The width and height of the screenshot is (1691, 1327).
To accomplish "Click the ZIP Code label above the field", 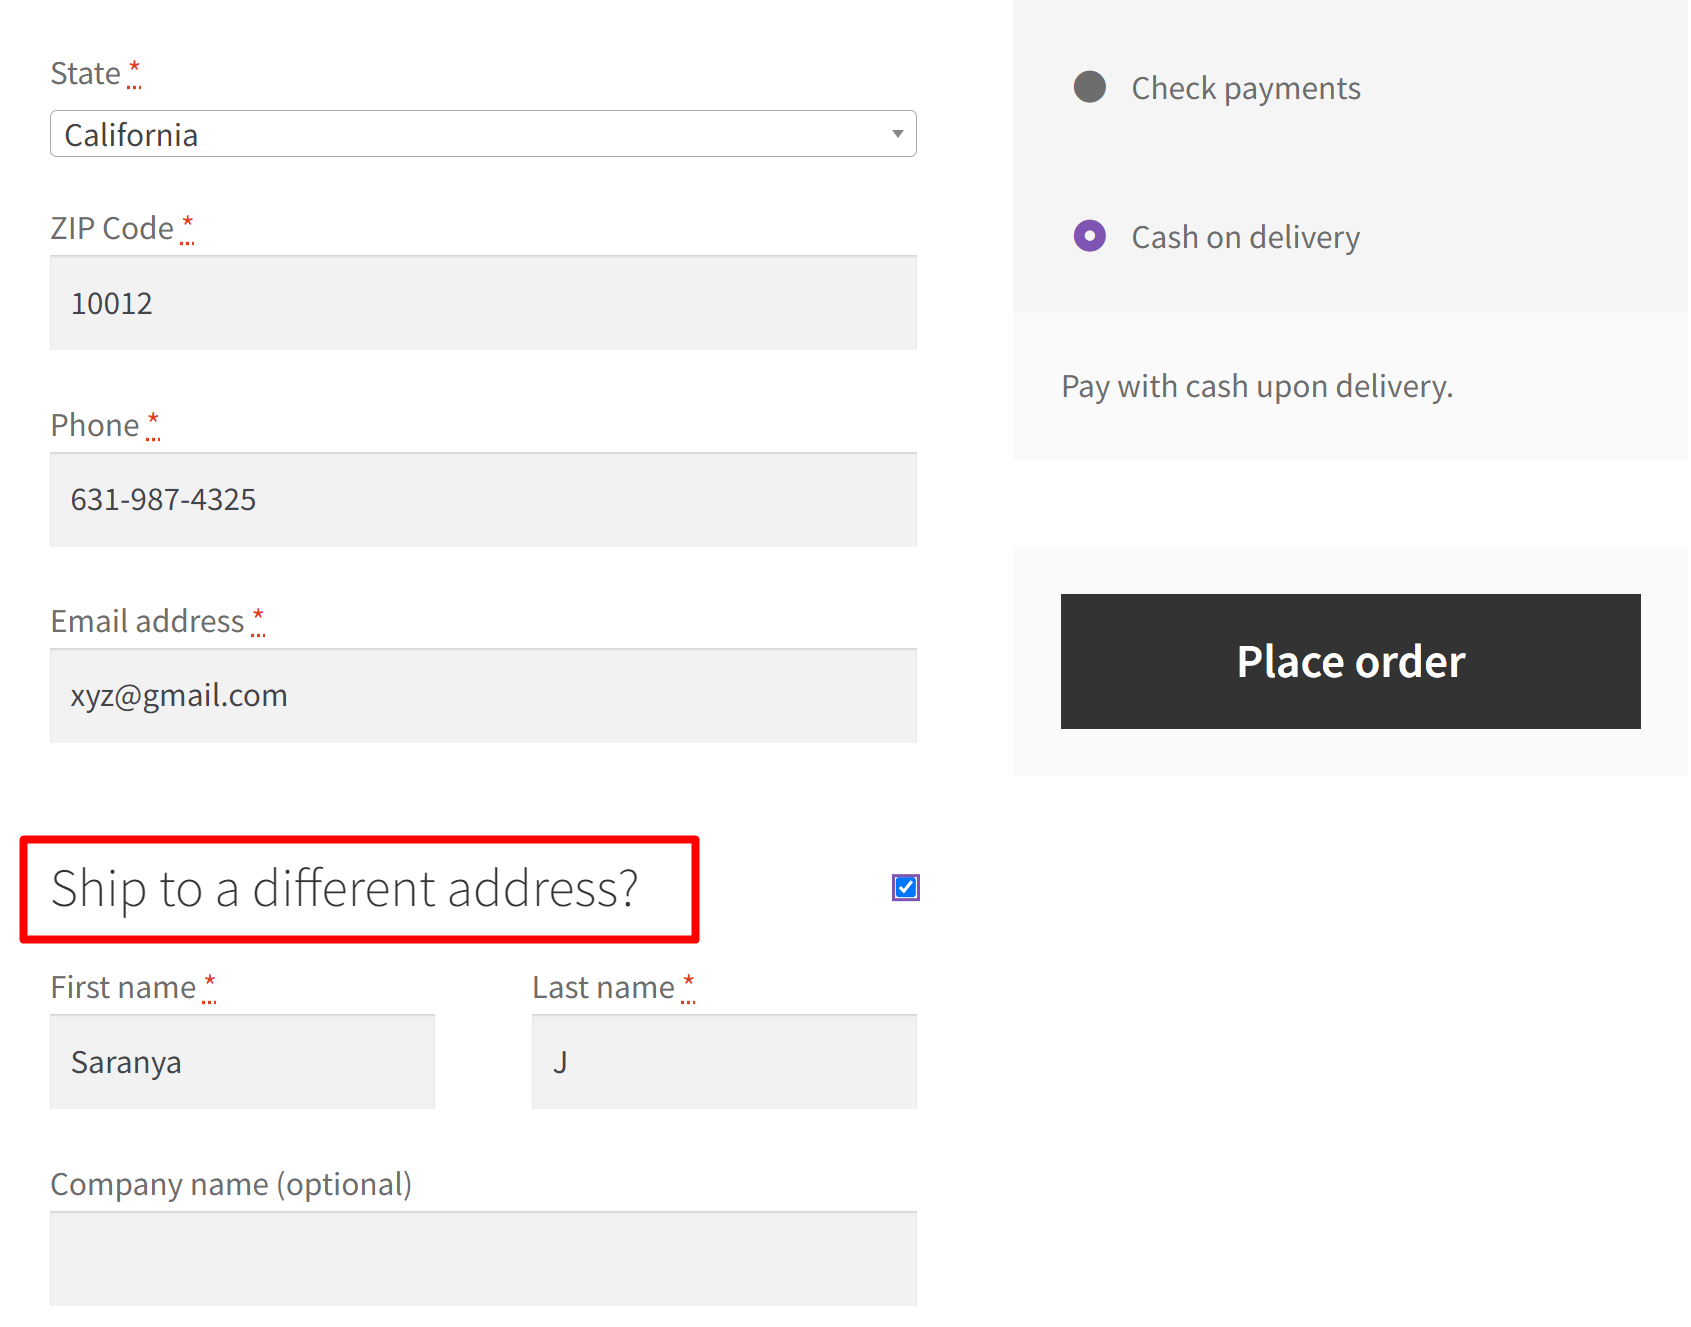I will 113,227.
